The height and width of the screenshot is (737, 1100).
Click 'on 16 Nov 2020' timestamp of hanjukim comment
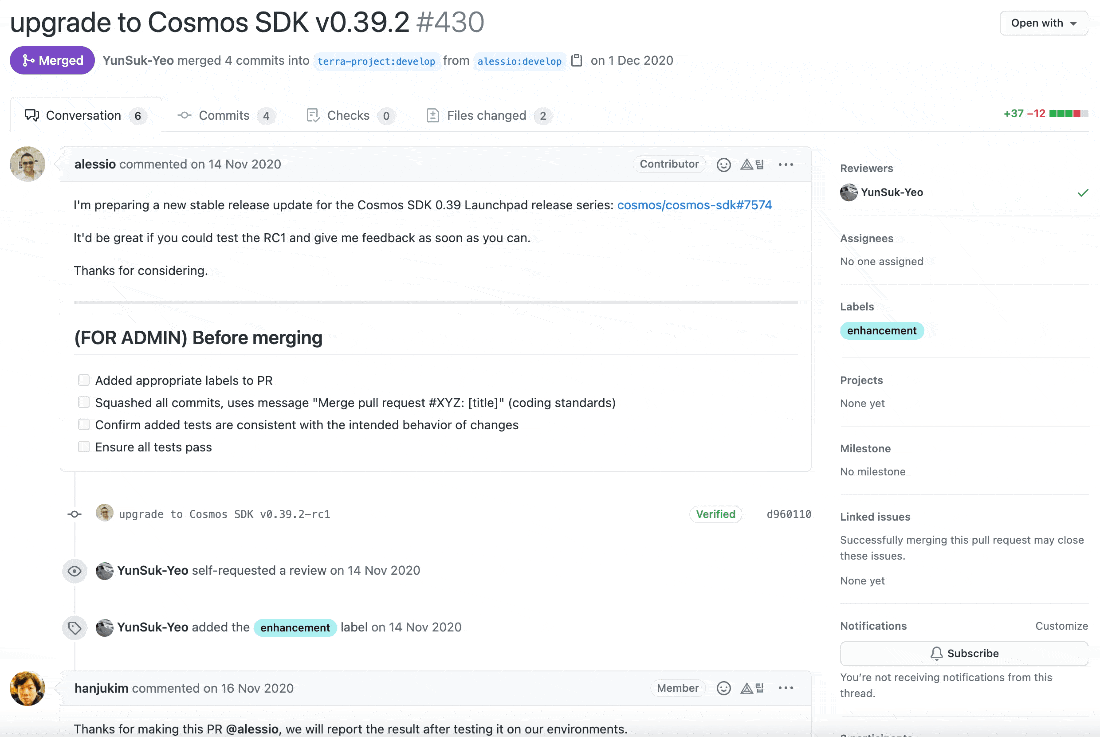tap(248, 689)
